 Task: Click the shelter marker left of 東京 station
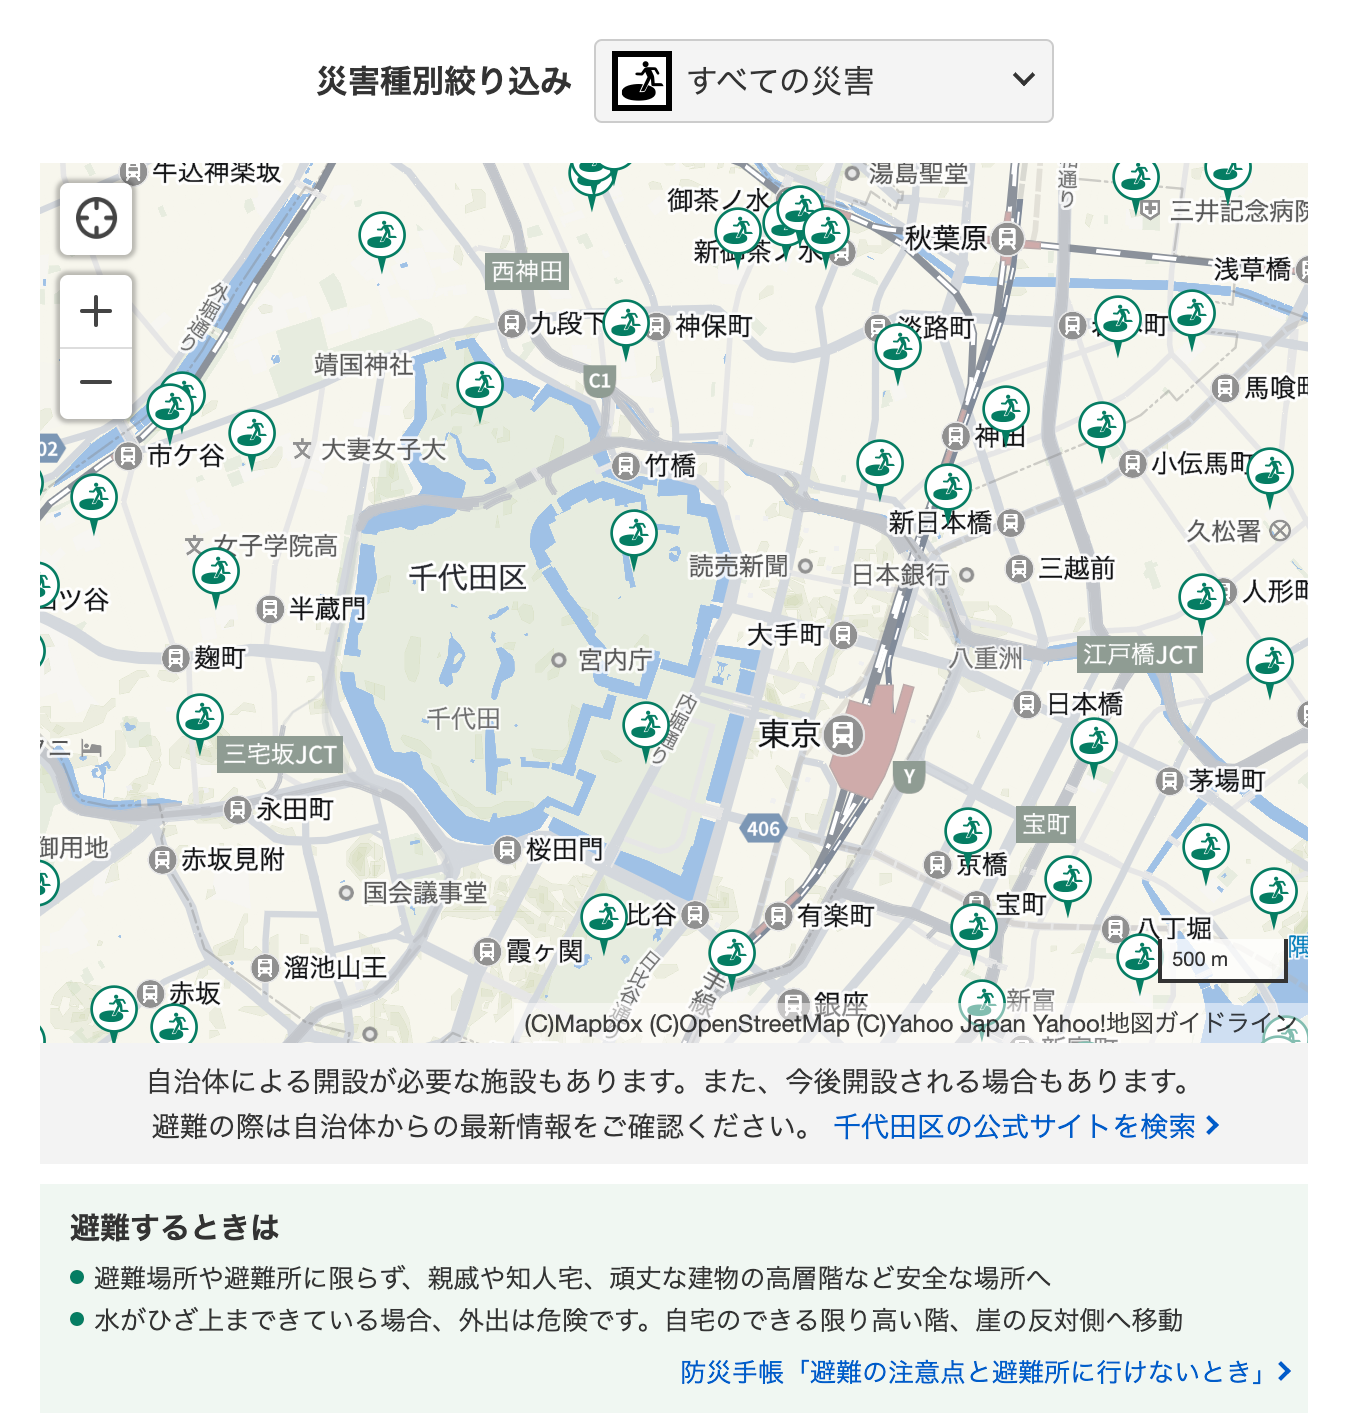(645, 723)
